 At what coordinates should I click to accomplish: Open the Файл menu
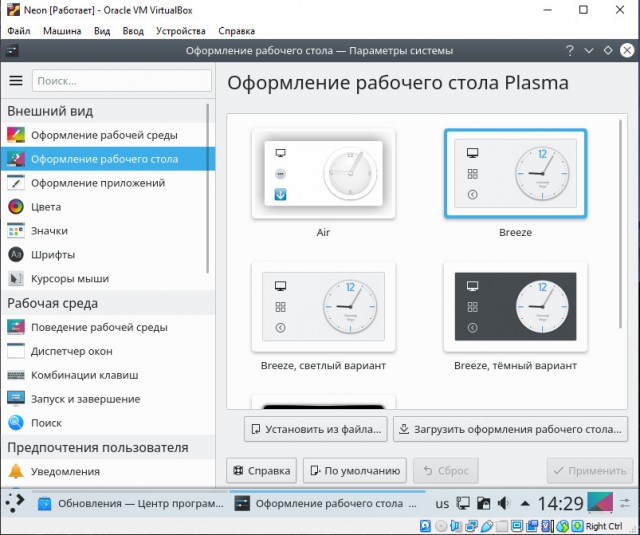click(19, 31)
